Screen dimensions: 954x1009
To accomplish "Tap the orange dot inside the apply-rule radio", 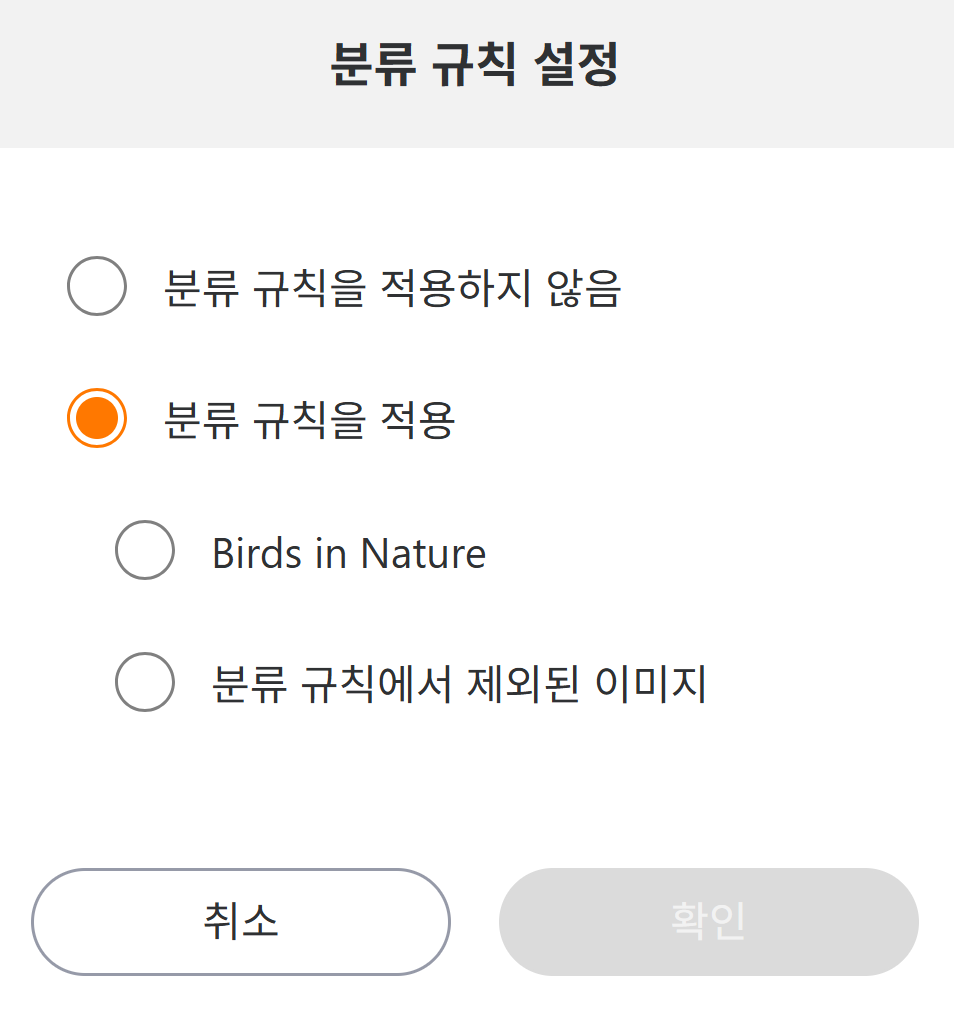I will 96,417.
